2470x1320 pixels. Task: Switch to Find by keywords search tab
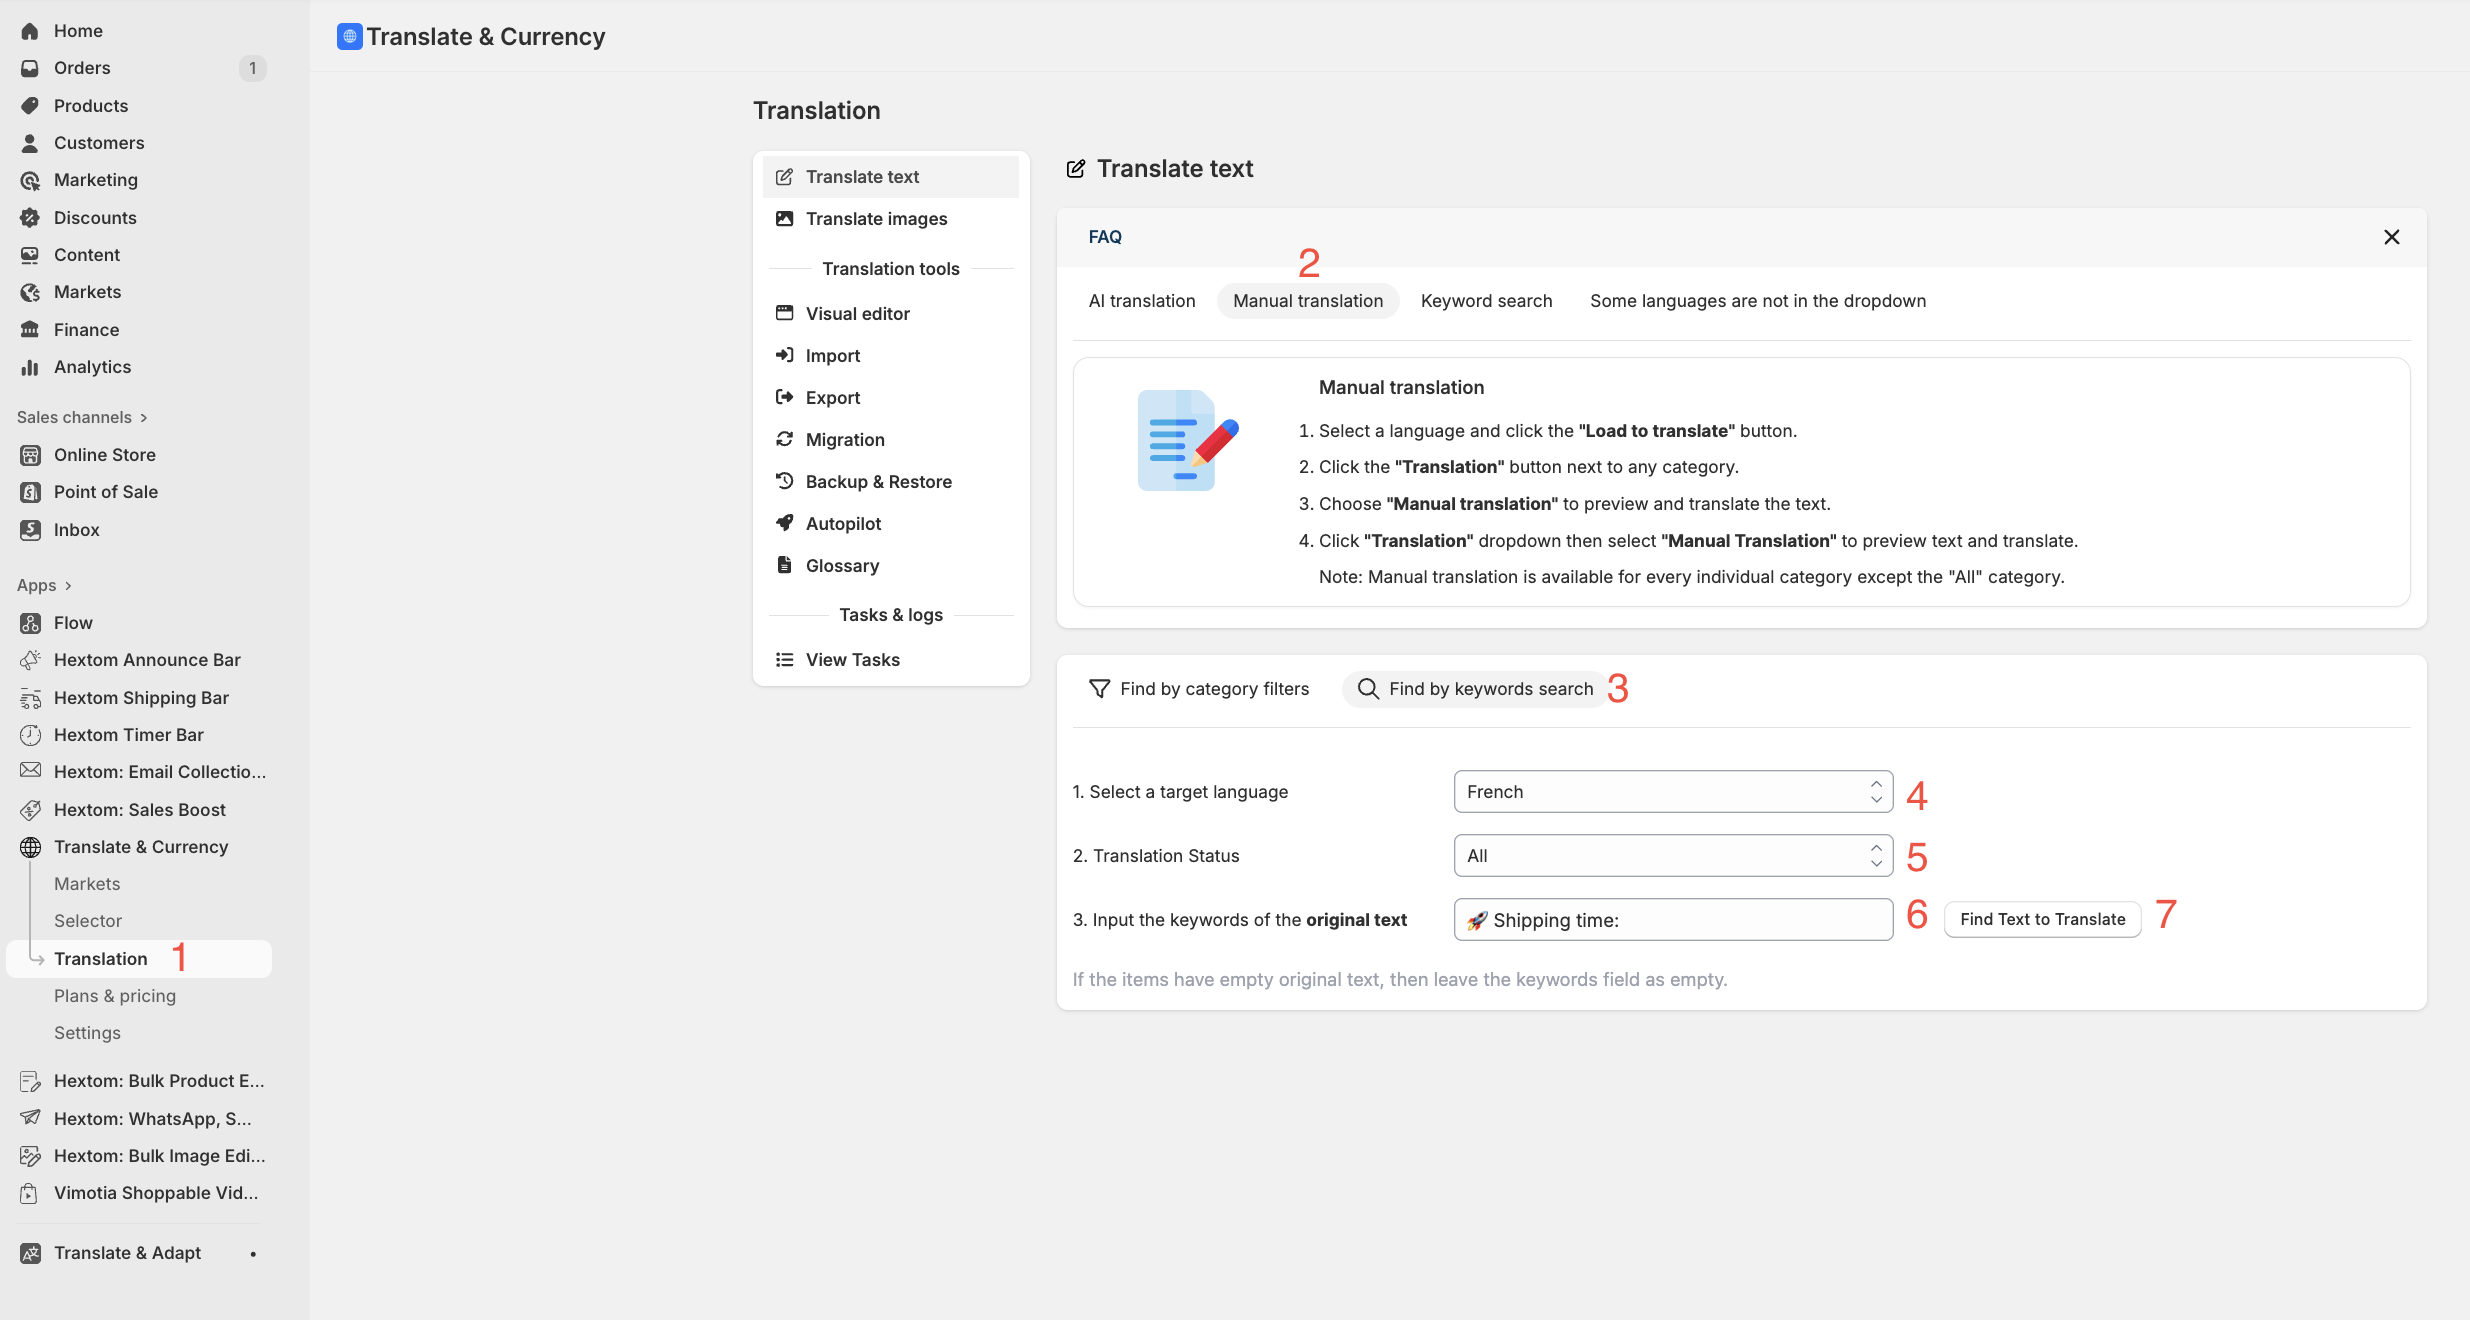(x=1473, y=689)
